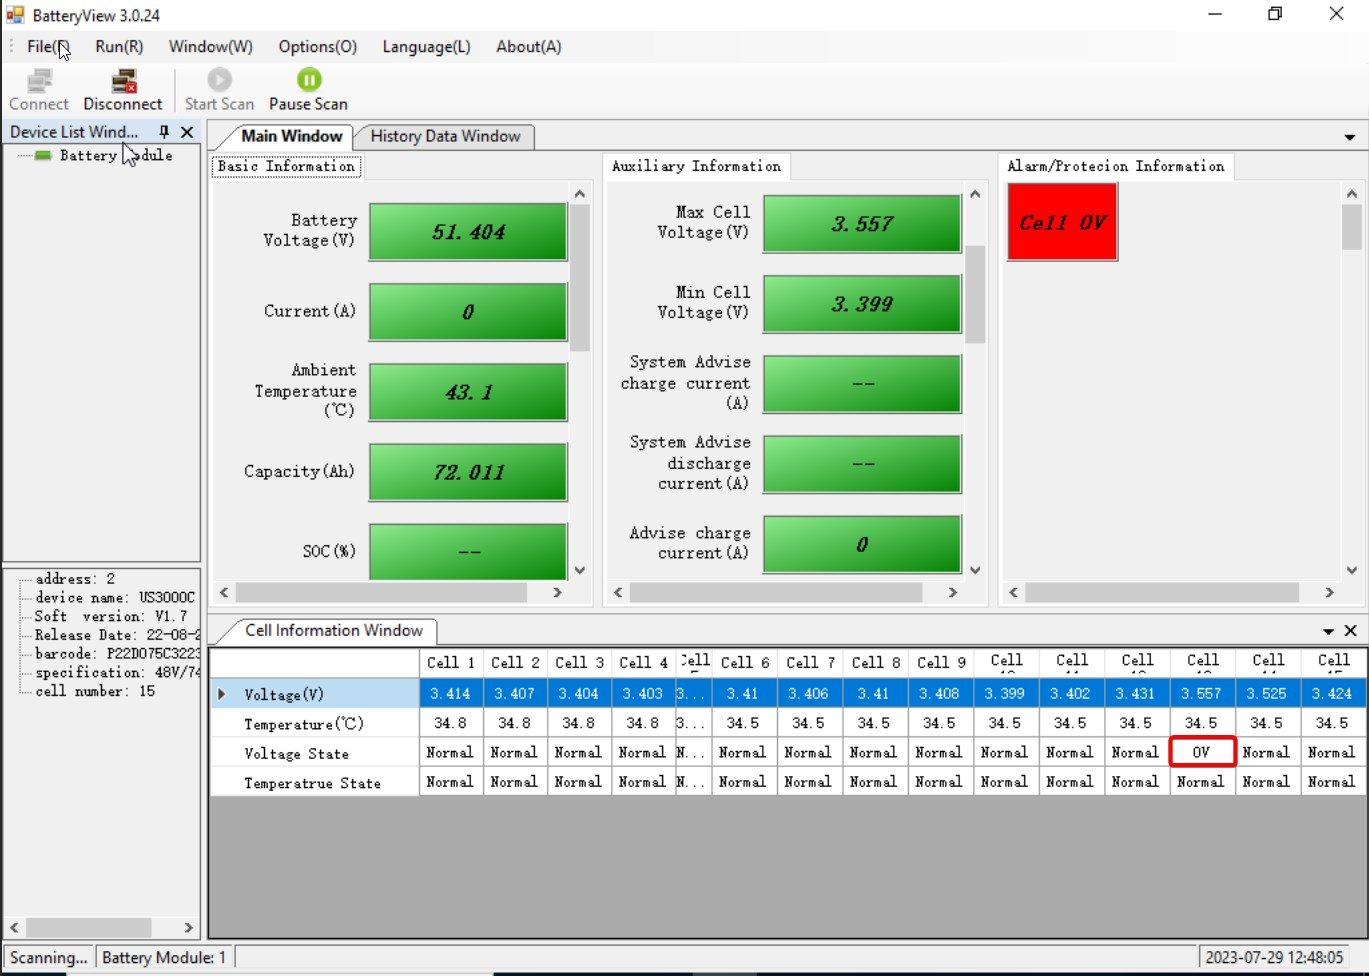The width and height of the screenshot is (1369, 976).
Task: Select the Basic Information tab
Action: 287,166
